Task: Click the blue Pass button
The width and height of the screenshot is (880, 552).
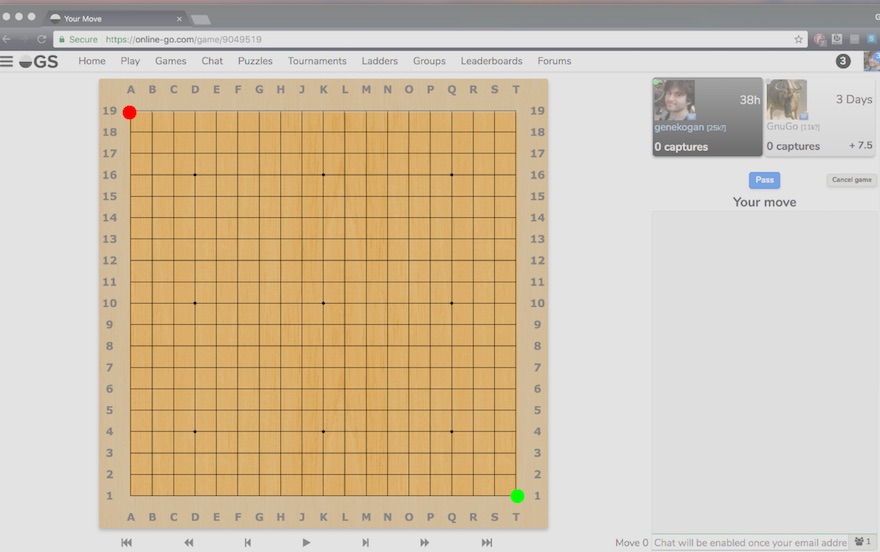Action: tap(764, 180)
